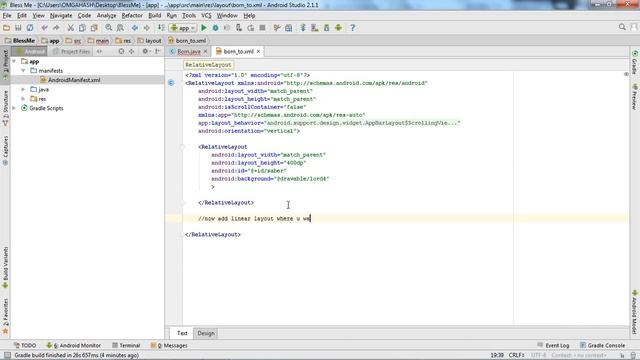640x360 pixels.
Task: Click the Copy toolbar icon
Action: click(x=82, y=28)
